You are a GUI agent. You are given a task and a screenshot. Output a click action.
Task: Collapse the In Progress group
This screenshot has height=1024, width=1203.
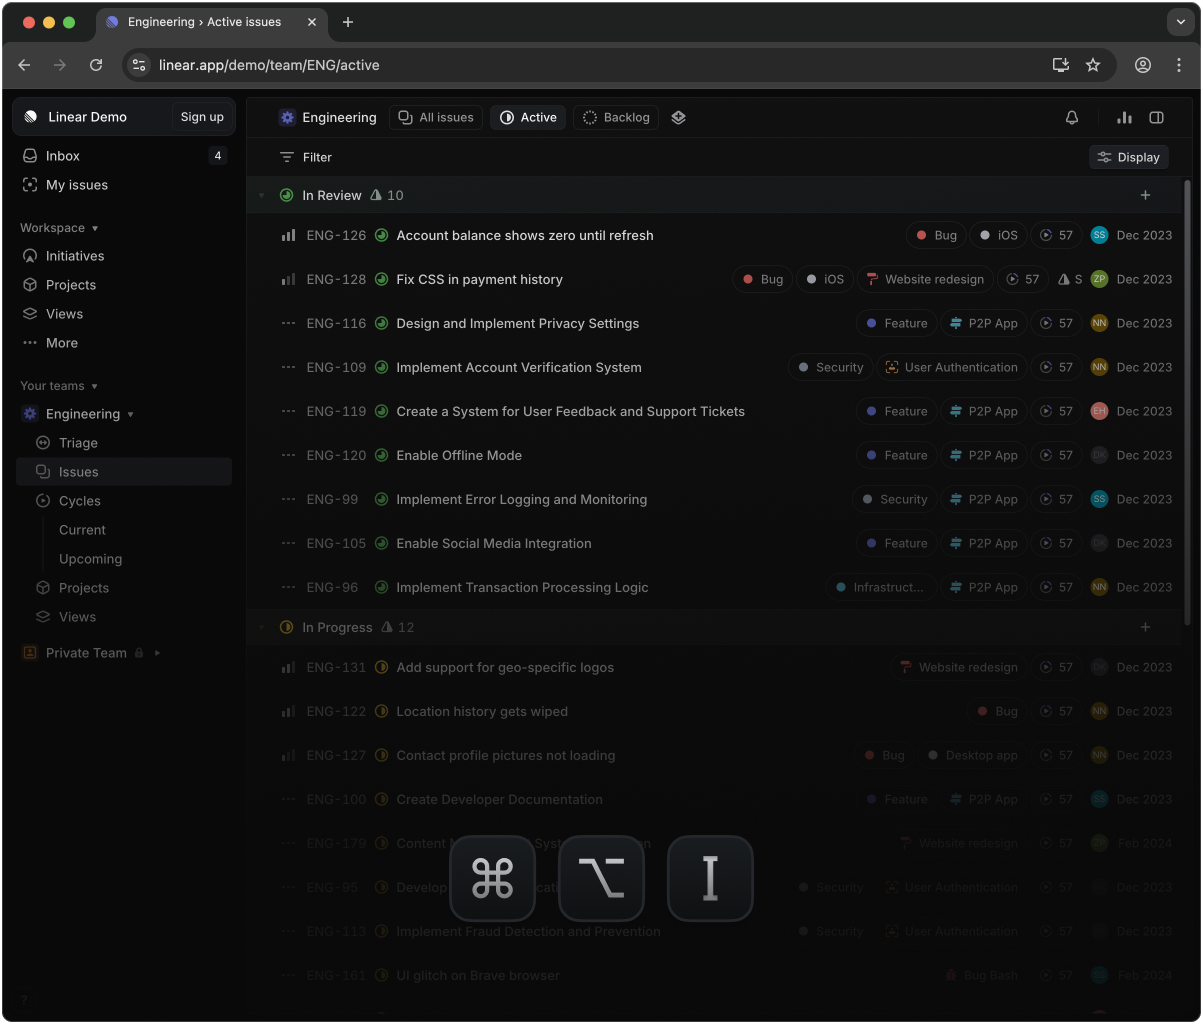click(262, 627)
